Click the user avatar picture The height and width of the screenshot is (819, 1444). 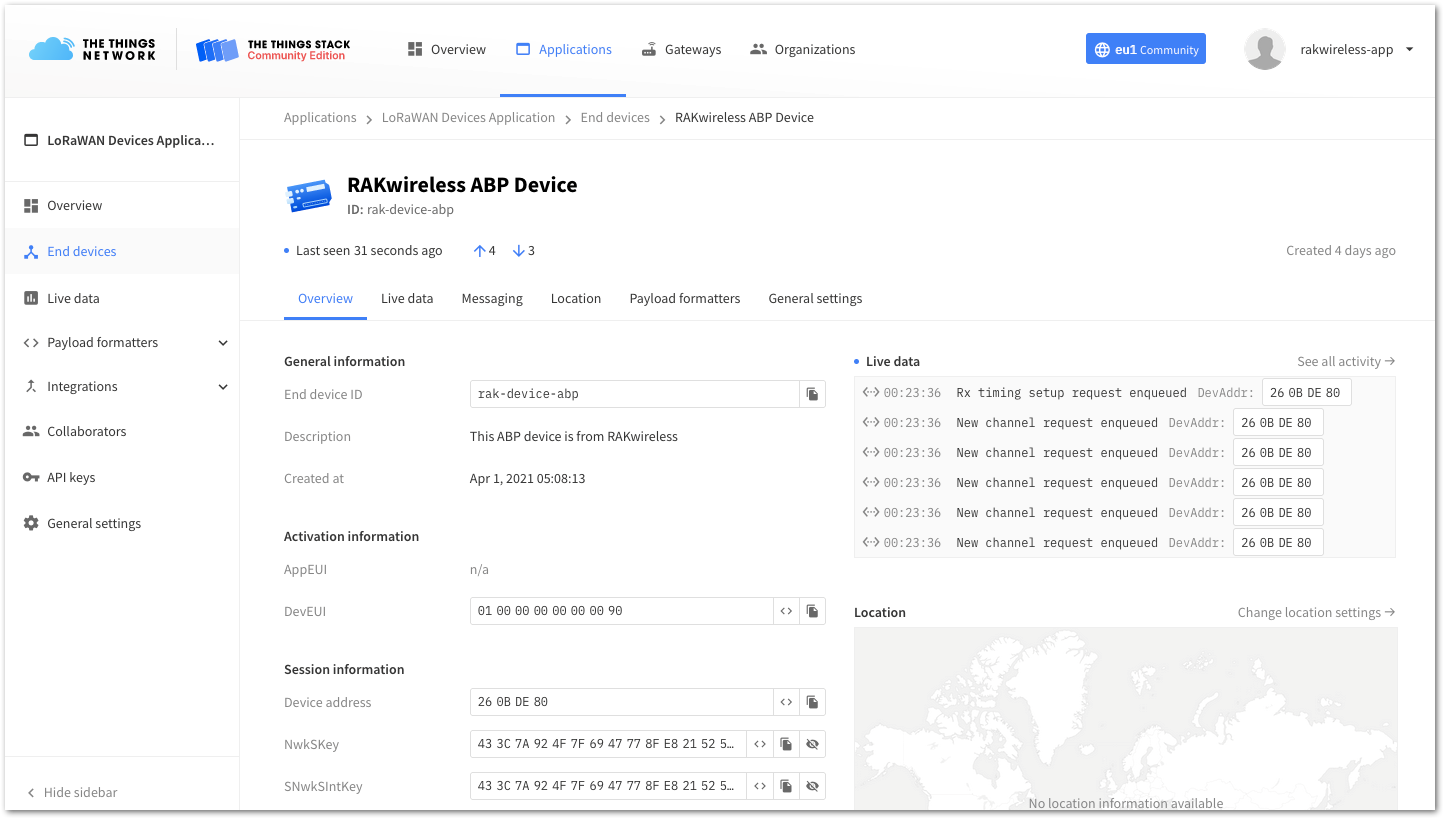pyautogui.click(x=1265, y=49)
